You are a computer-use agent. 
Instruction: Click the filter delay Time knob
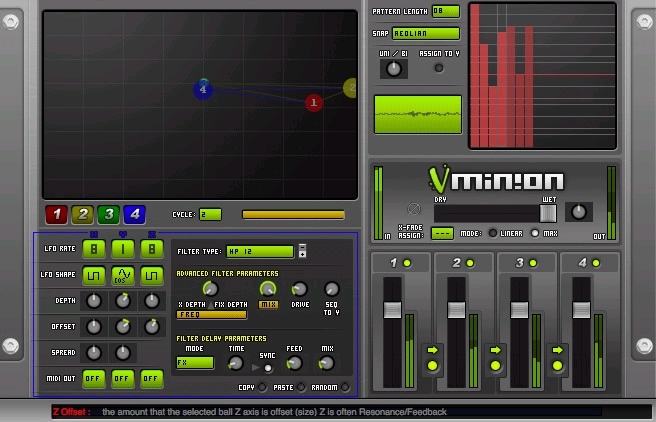pos(236,363)
